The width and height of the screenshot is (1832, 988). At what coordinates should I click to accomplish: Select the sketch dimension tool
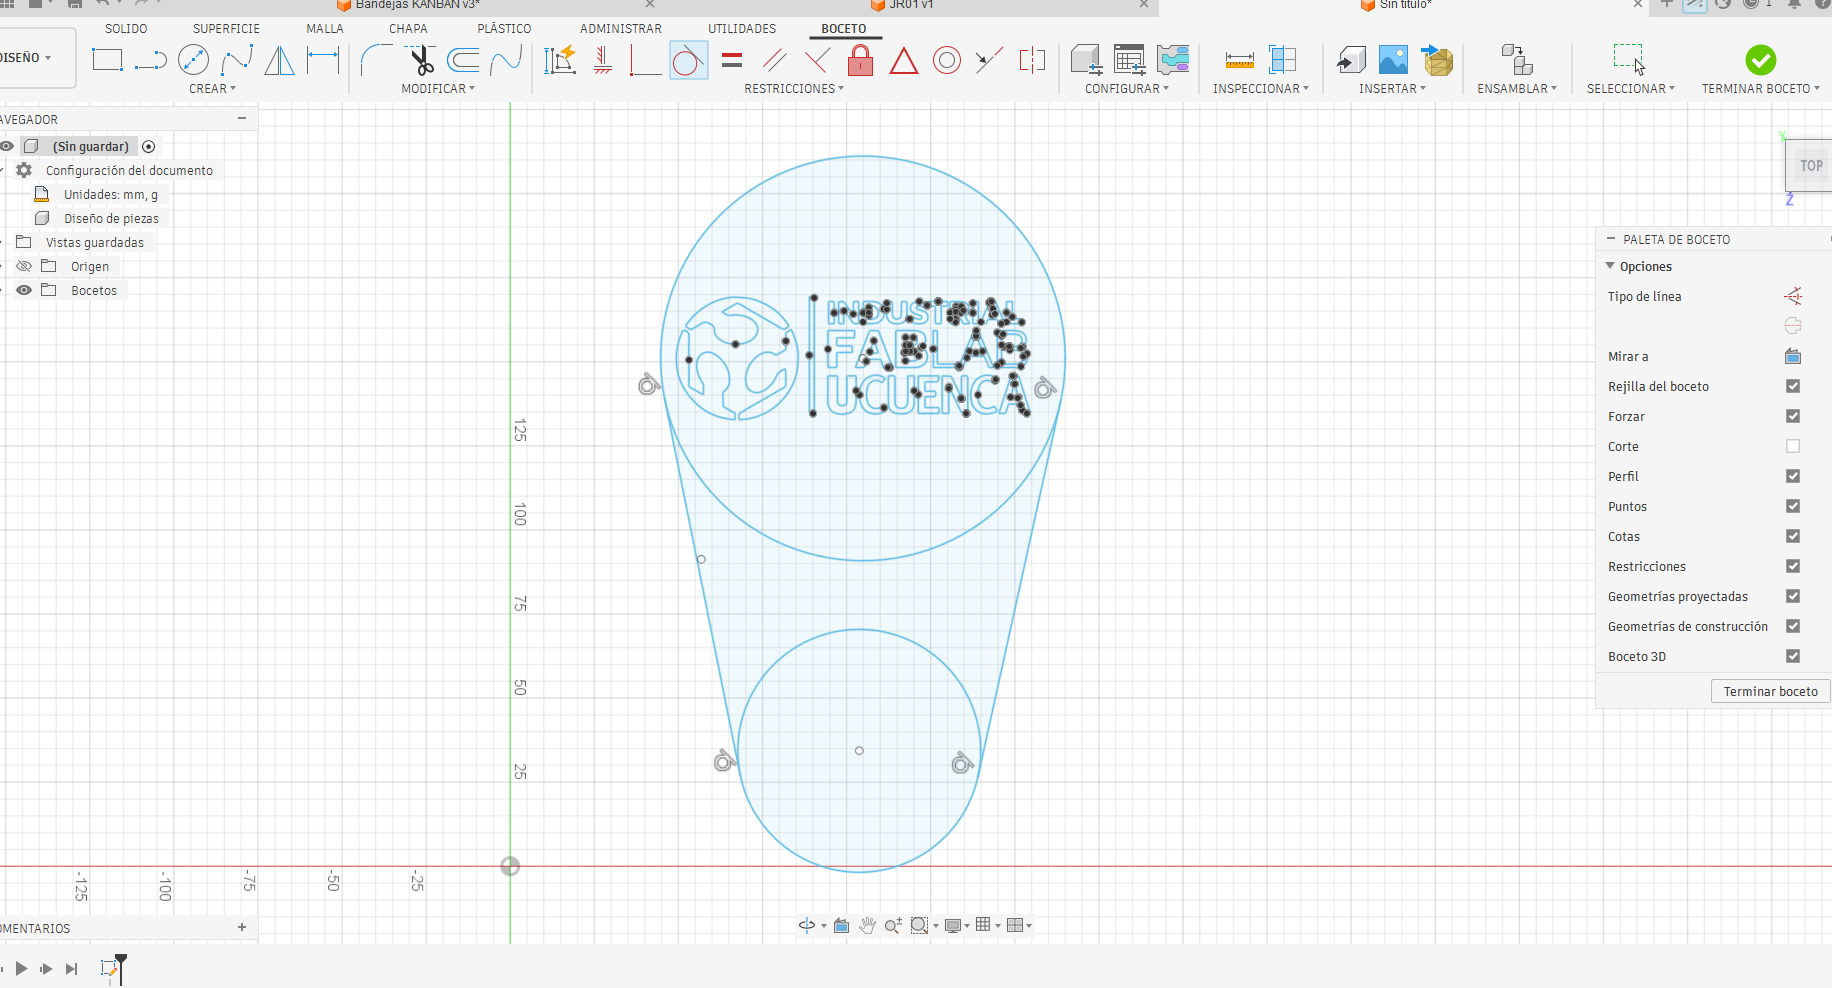click(323, 60)
